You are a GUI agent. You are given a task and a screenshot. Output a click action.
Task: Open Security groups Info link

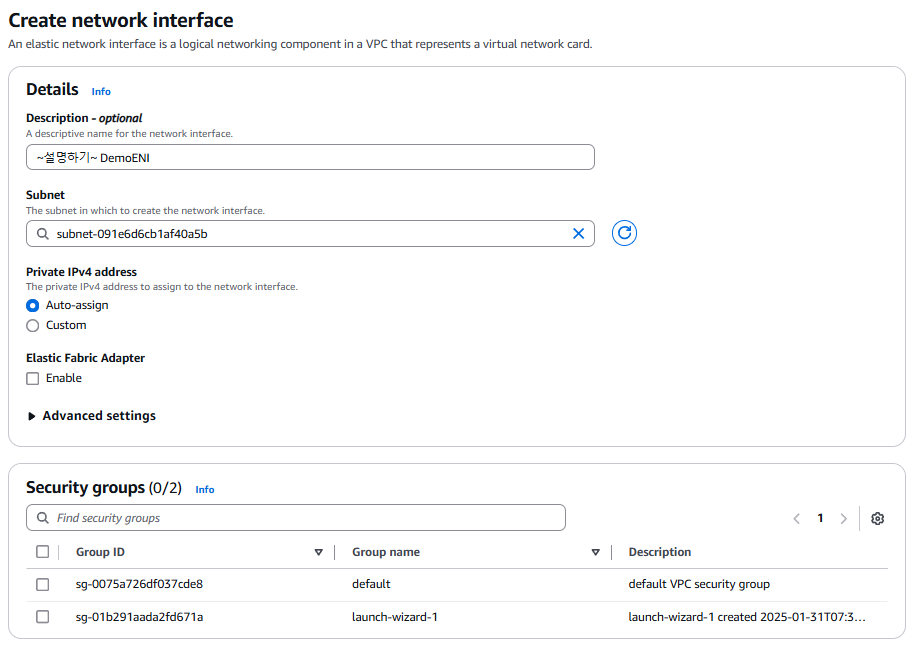pyautogui.click(x=205, y=489)
